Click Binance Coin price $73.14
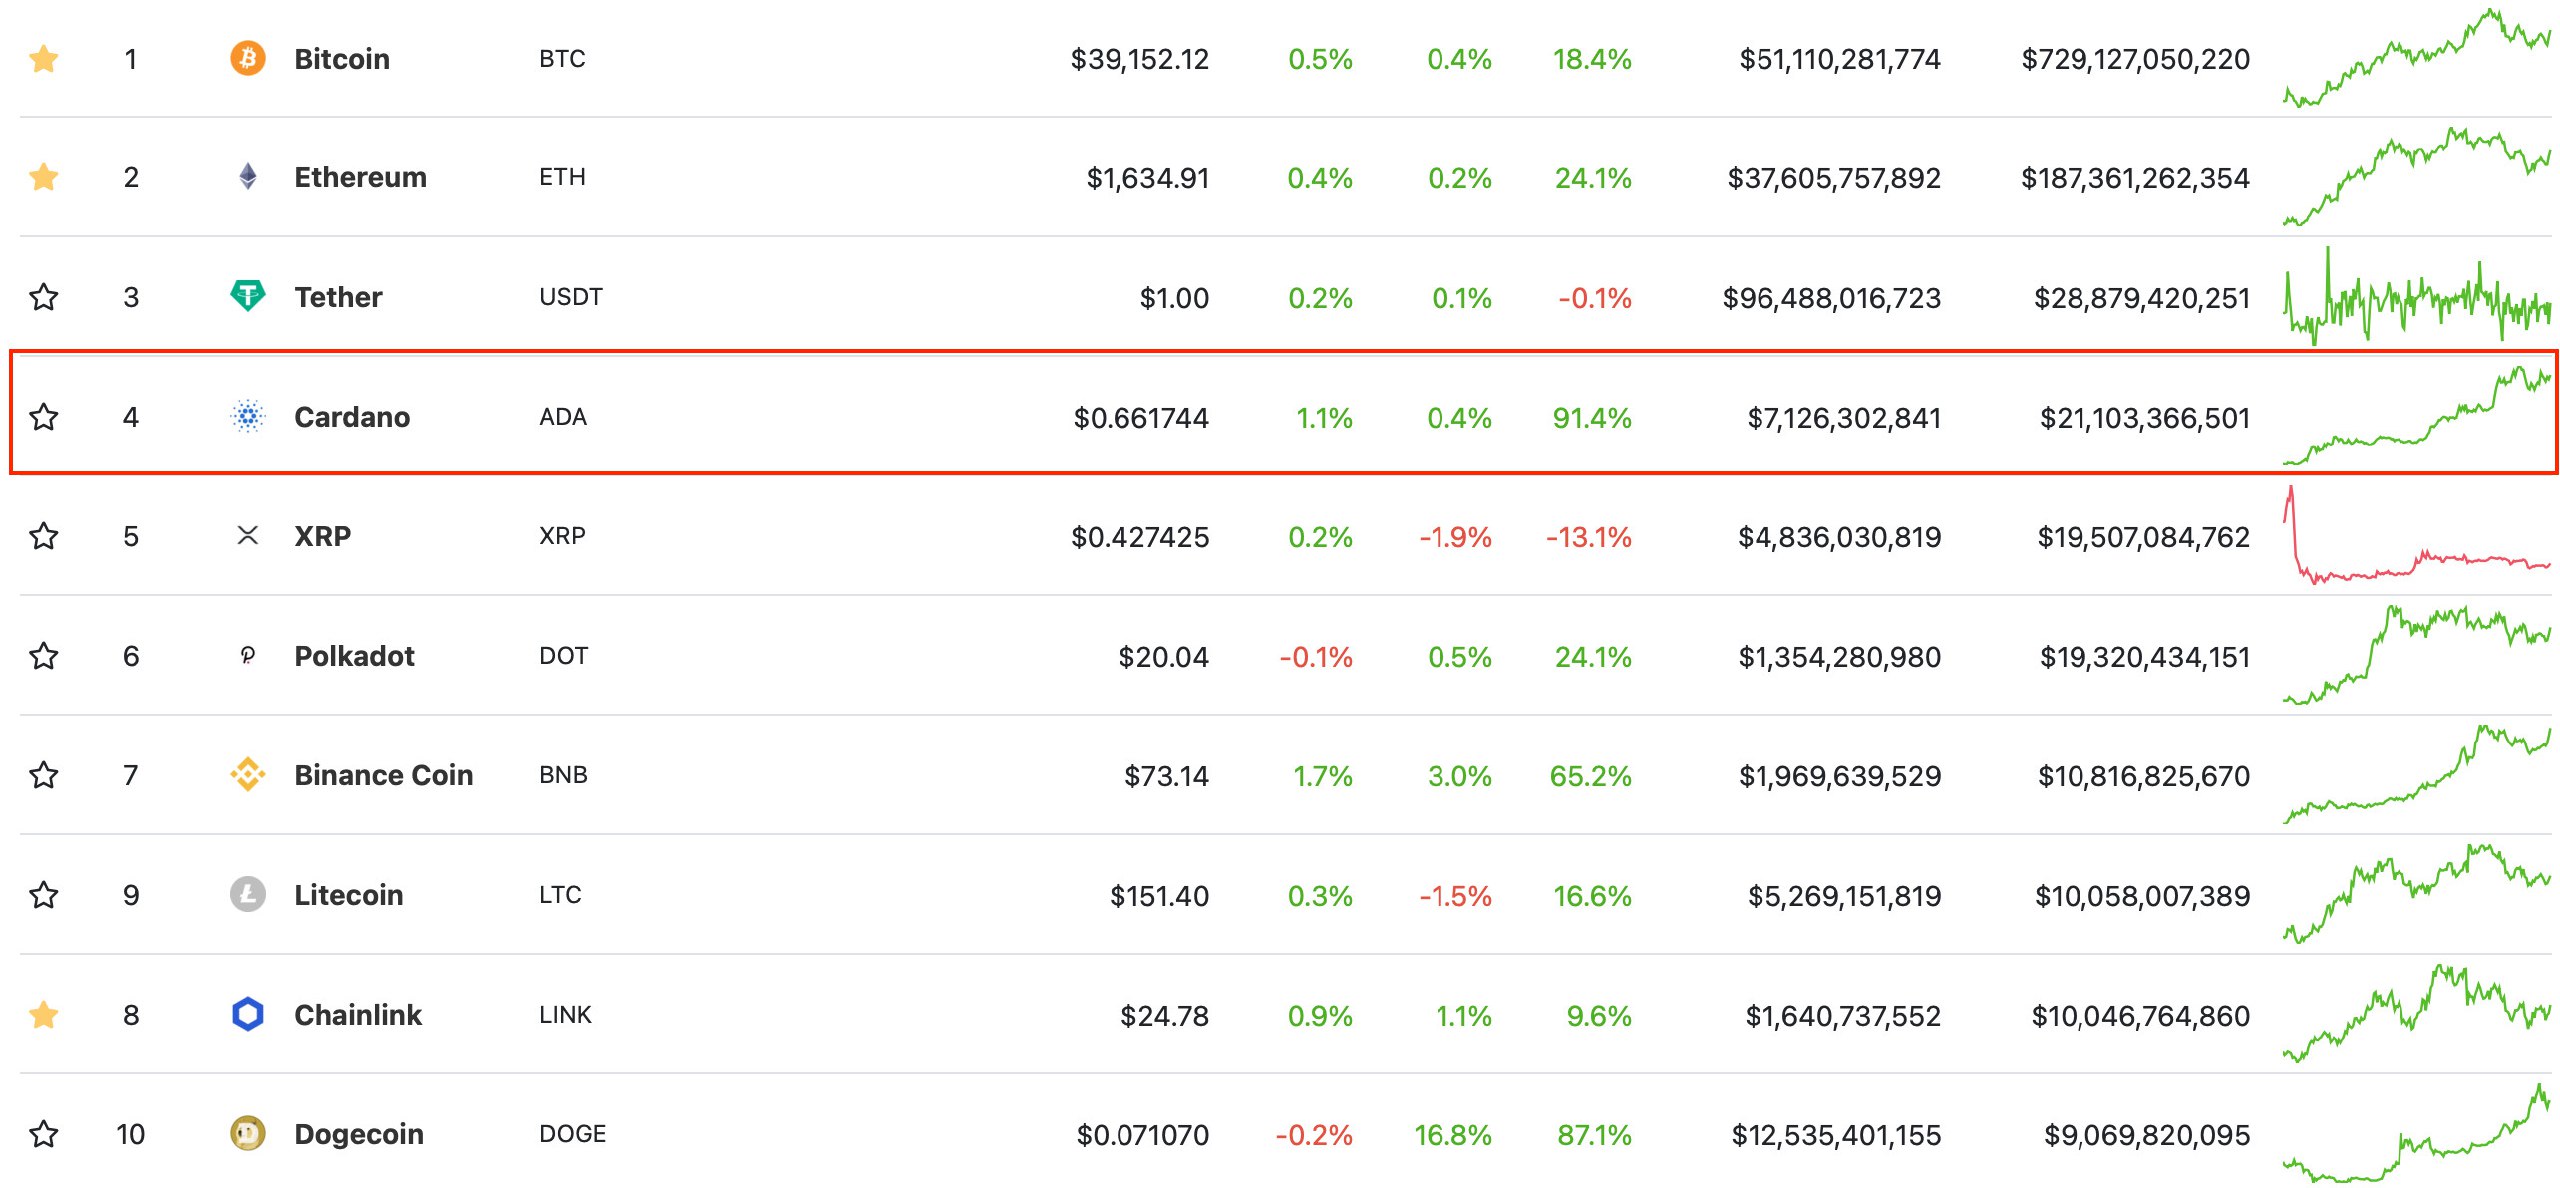This screenshot has width=2560, height=1188. (x=1167, y=776)
